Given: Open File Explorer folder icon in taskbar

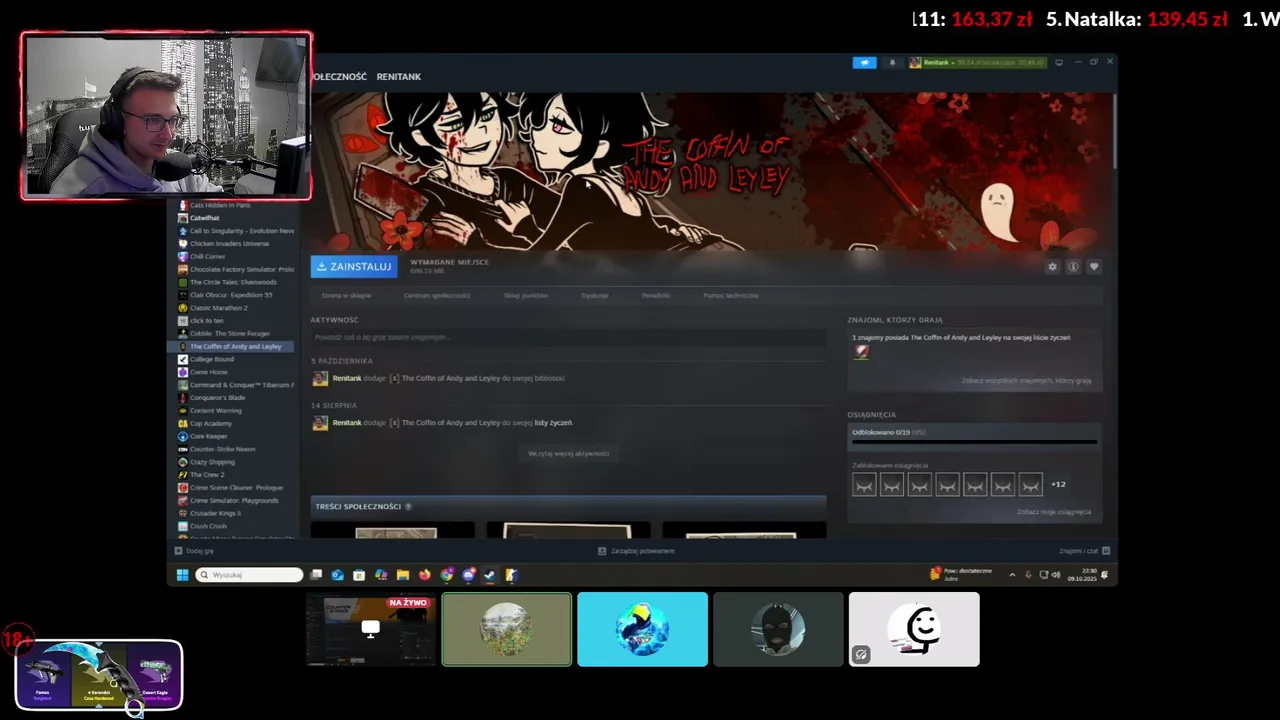Looking at the screenshot, I should pos(402,575).
